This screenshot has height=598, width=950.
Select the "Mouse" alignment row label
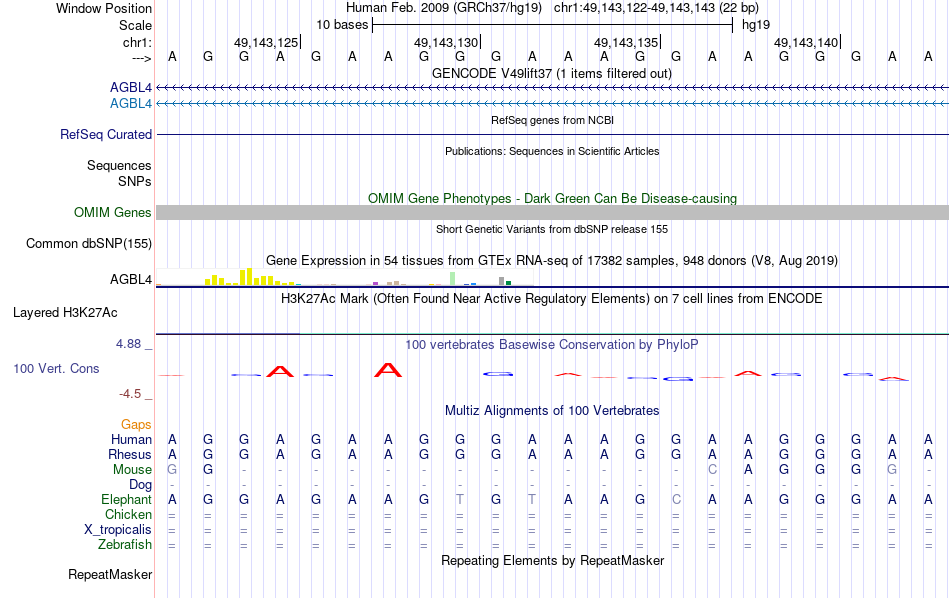point(132,470)
